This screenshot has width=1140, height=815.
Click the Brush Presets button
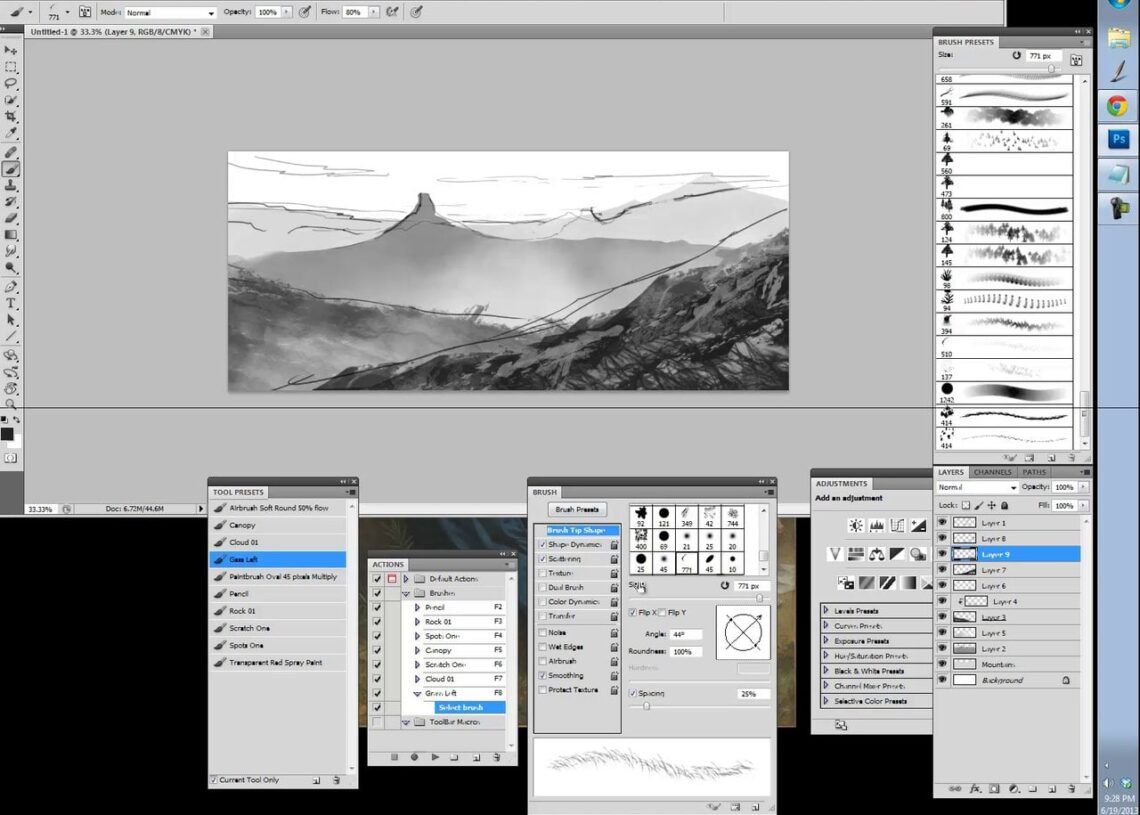click(x=577, y=509)
